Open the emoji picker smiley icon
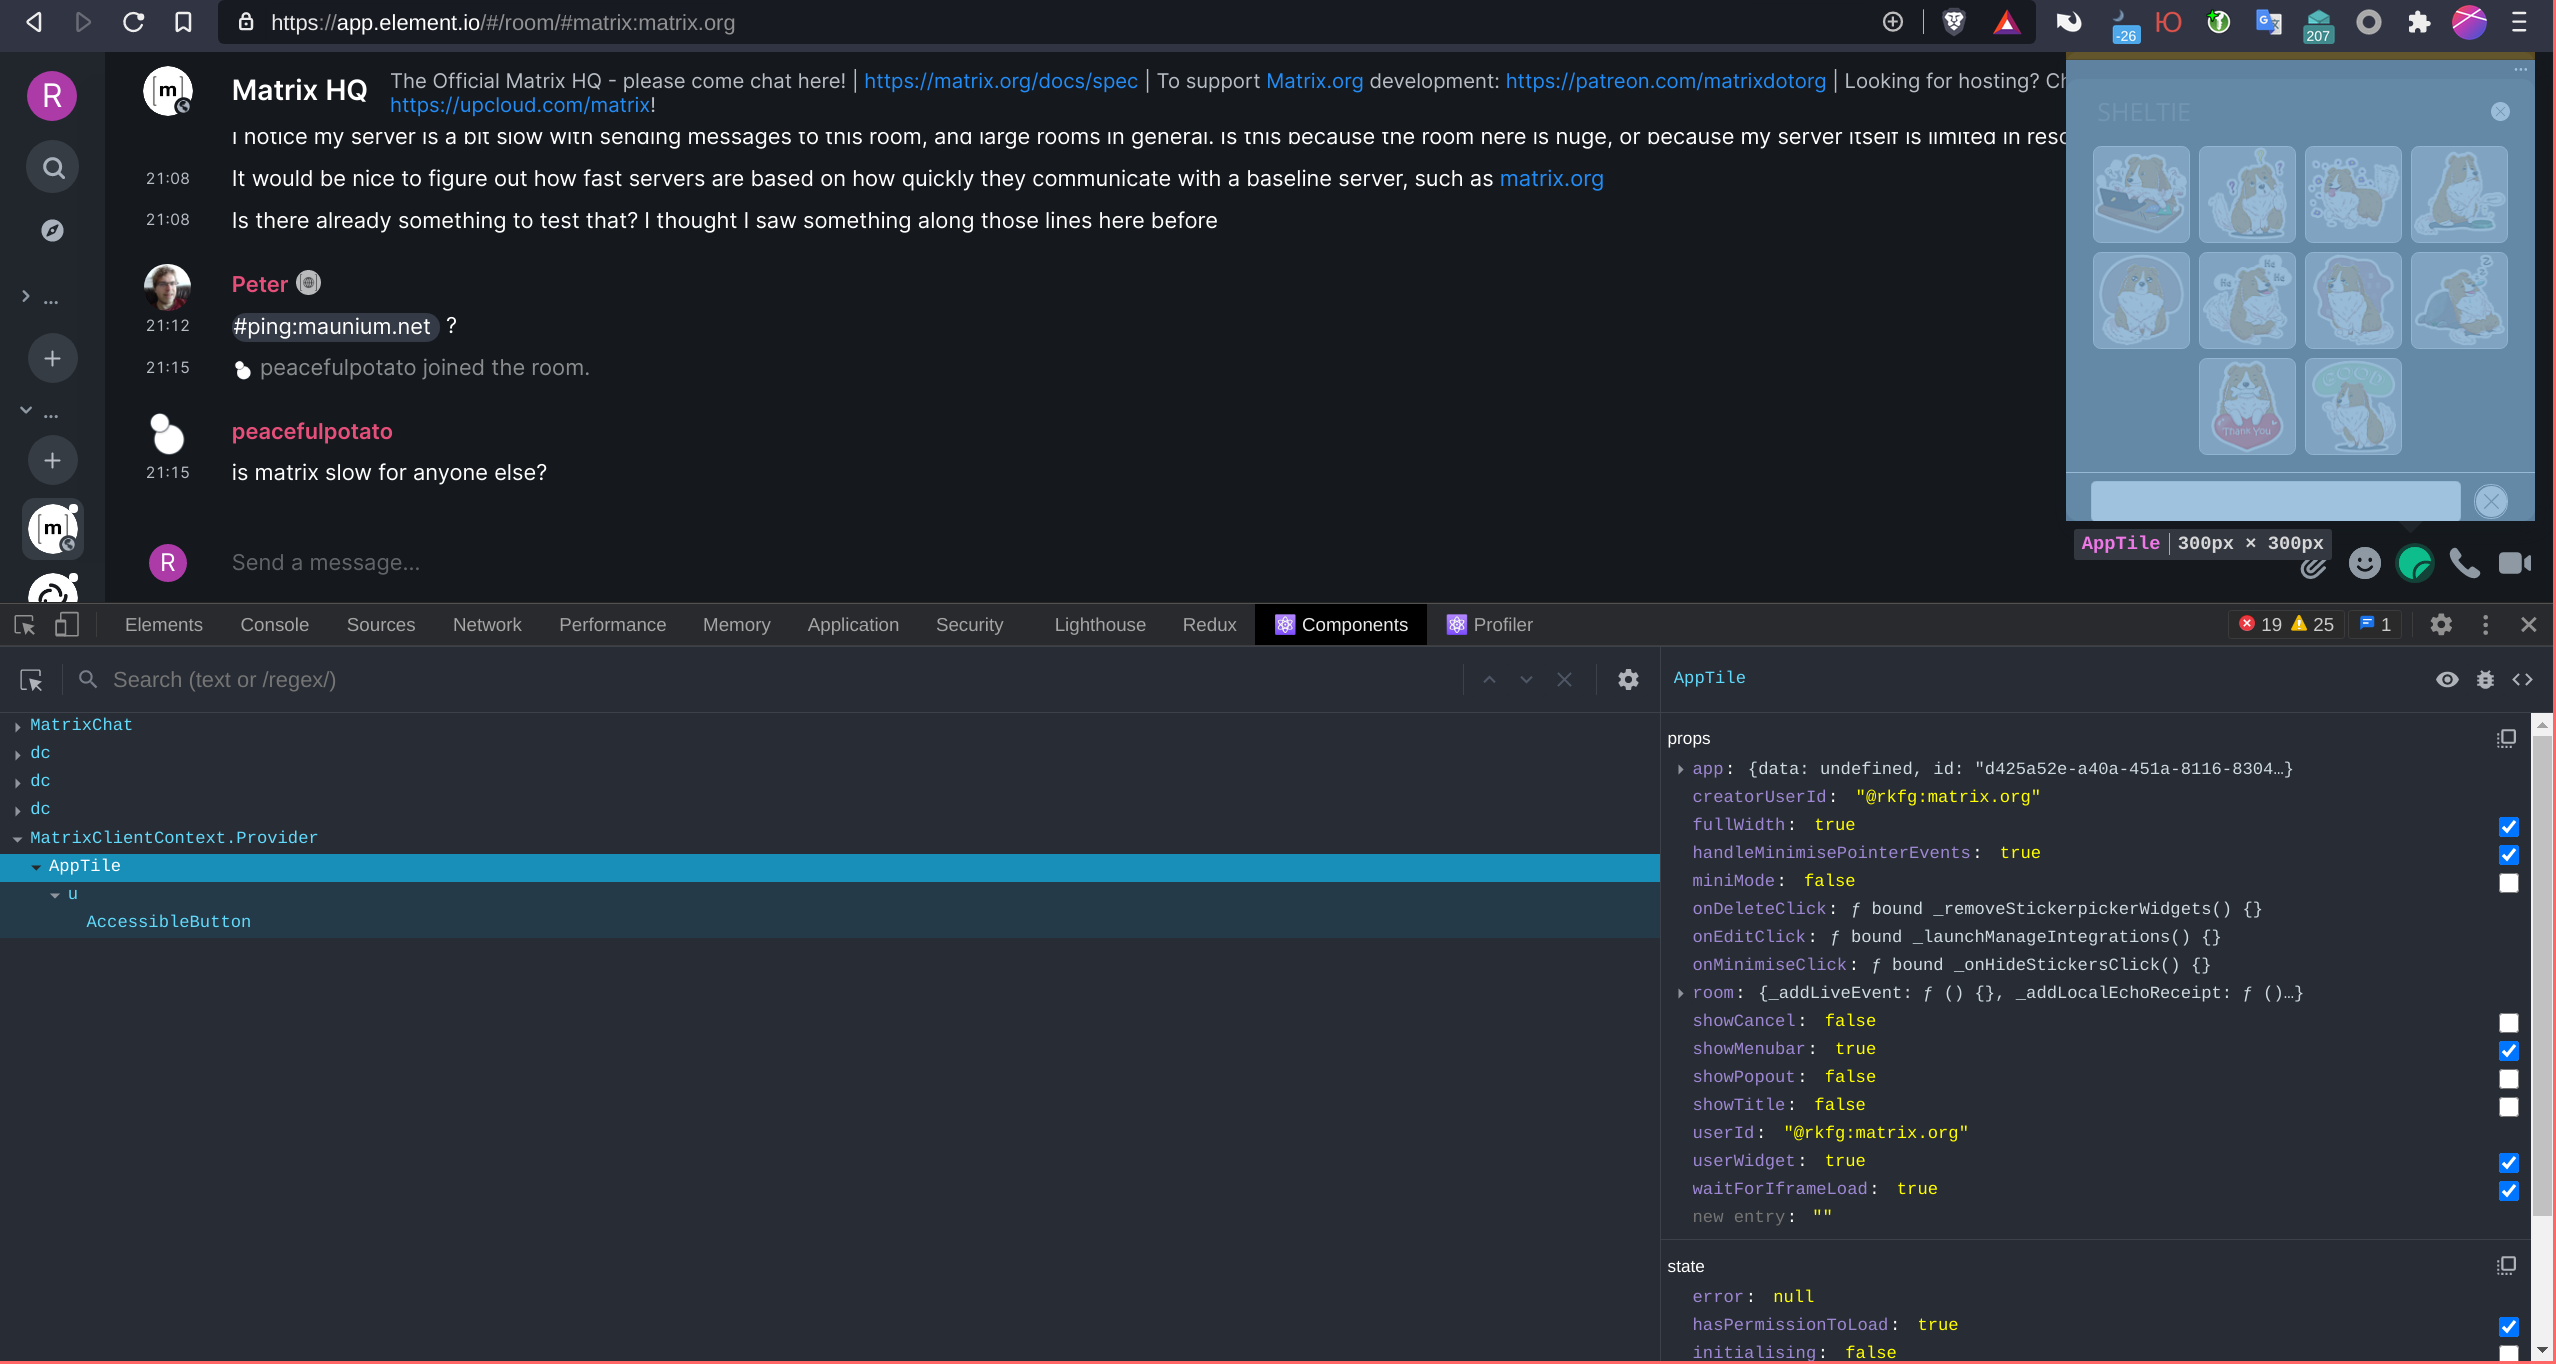Viewport: 2556px width, 1364px height. (2364, 563)
